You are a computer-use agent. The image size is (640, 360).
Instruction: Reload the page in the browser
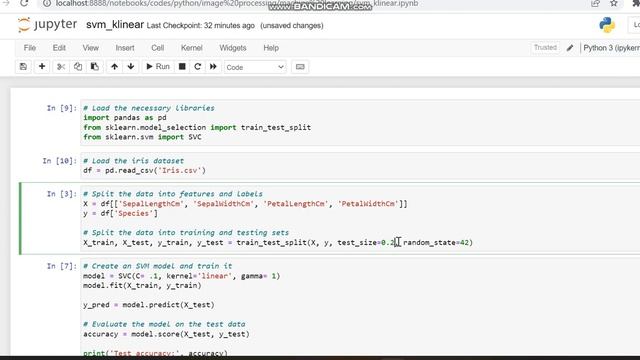point(24,3)
